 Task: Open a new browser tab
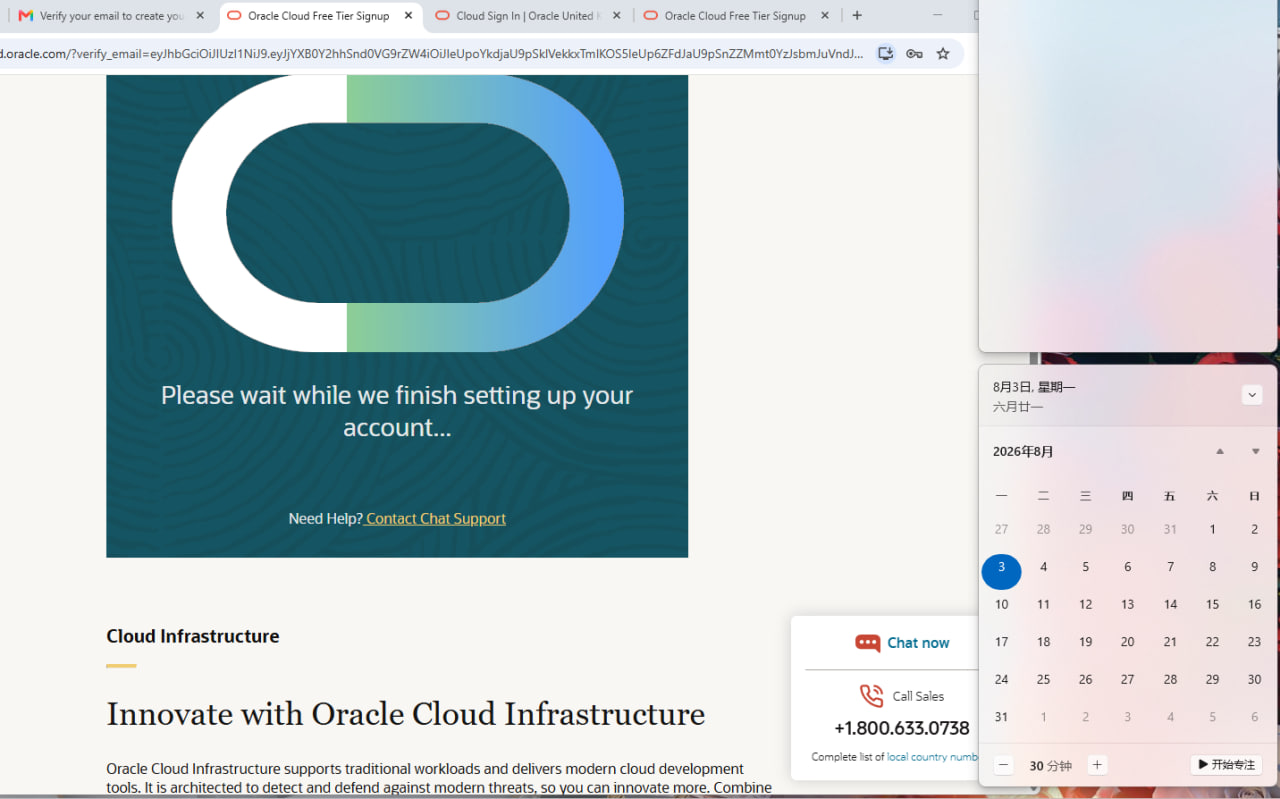click(857, 16)
